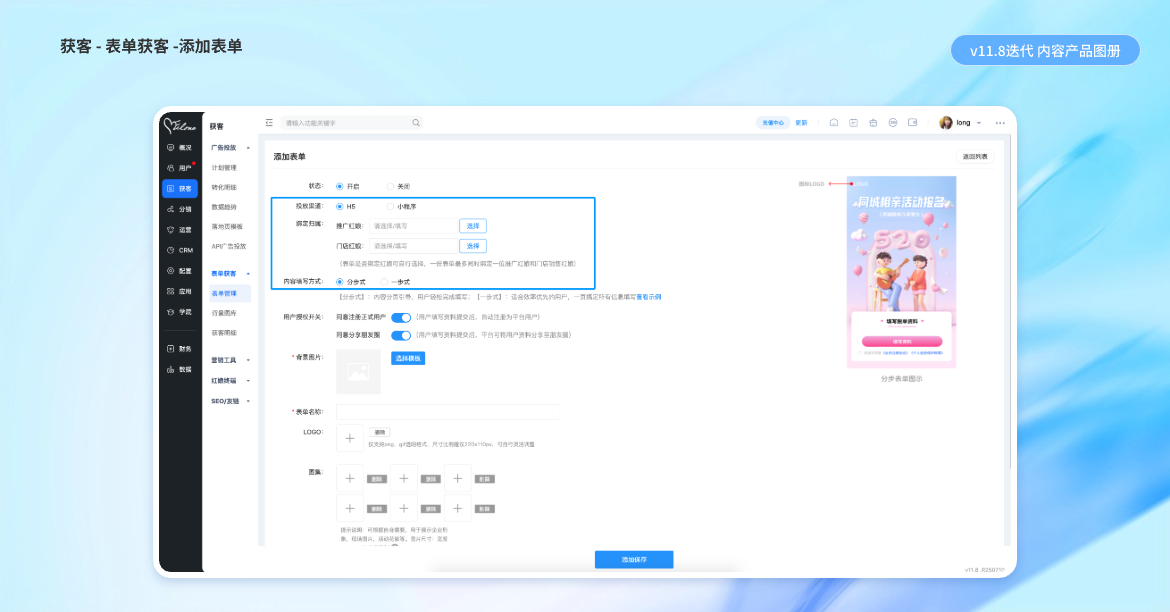Open the 学院 academy sidebar icon
The width and height of the screenshot is (1170, 612).
click(171, 312)
